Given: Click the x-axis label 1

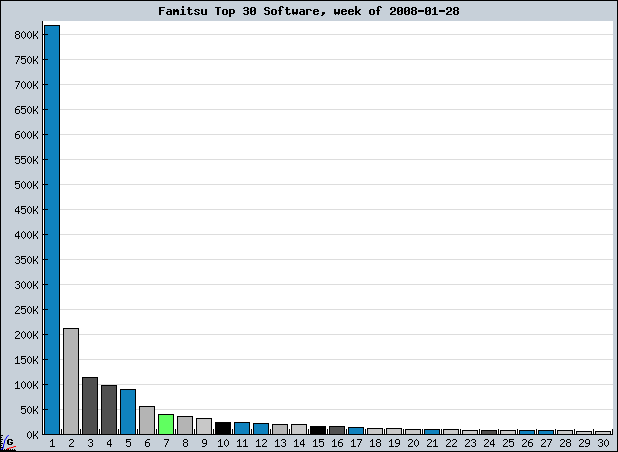Looking at the screenshot, I should click(52, 444).
